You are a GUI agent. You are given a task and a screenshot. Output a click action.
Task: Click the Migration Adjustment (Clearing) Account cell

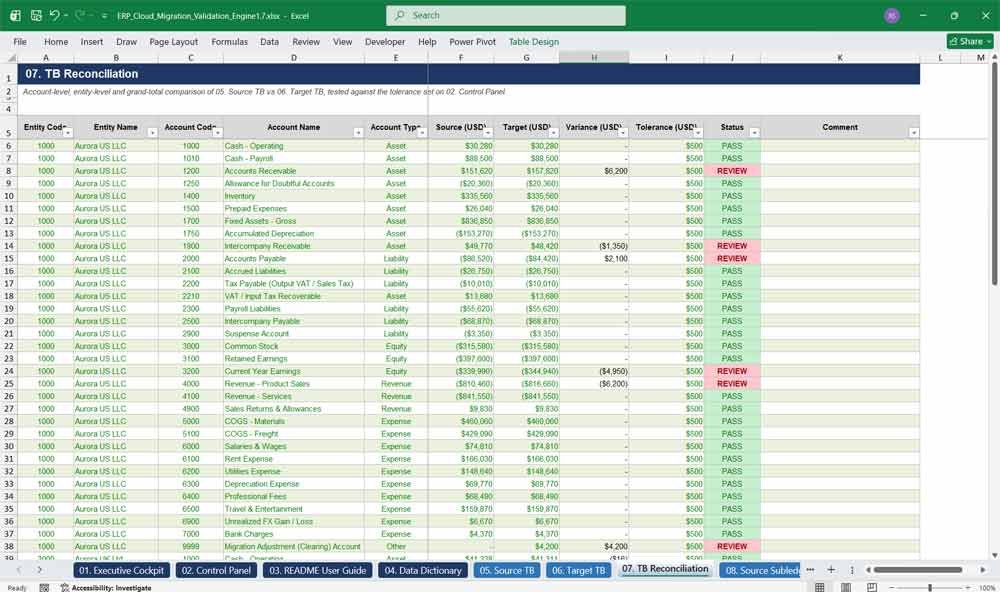(293, 547)
